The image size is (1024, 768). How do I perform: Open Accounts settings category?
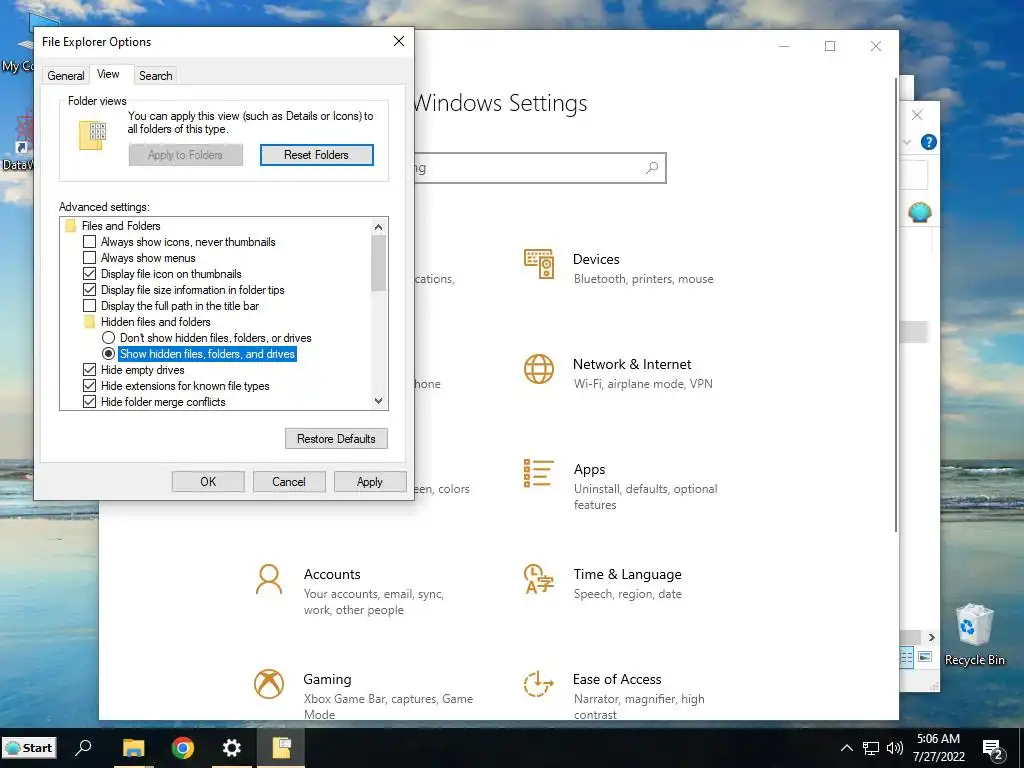[350, 591]
